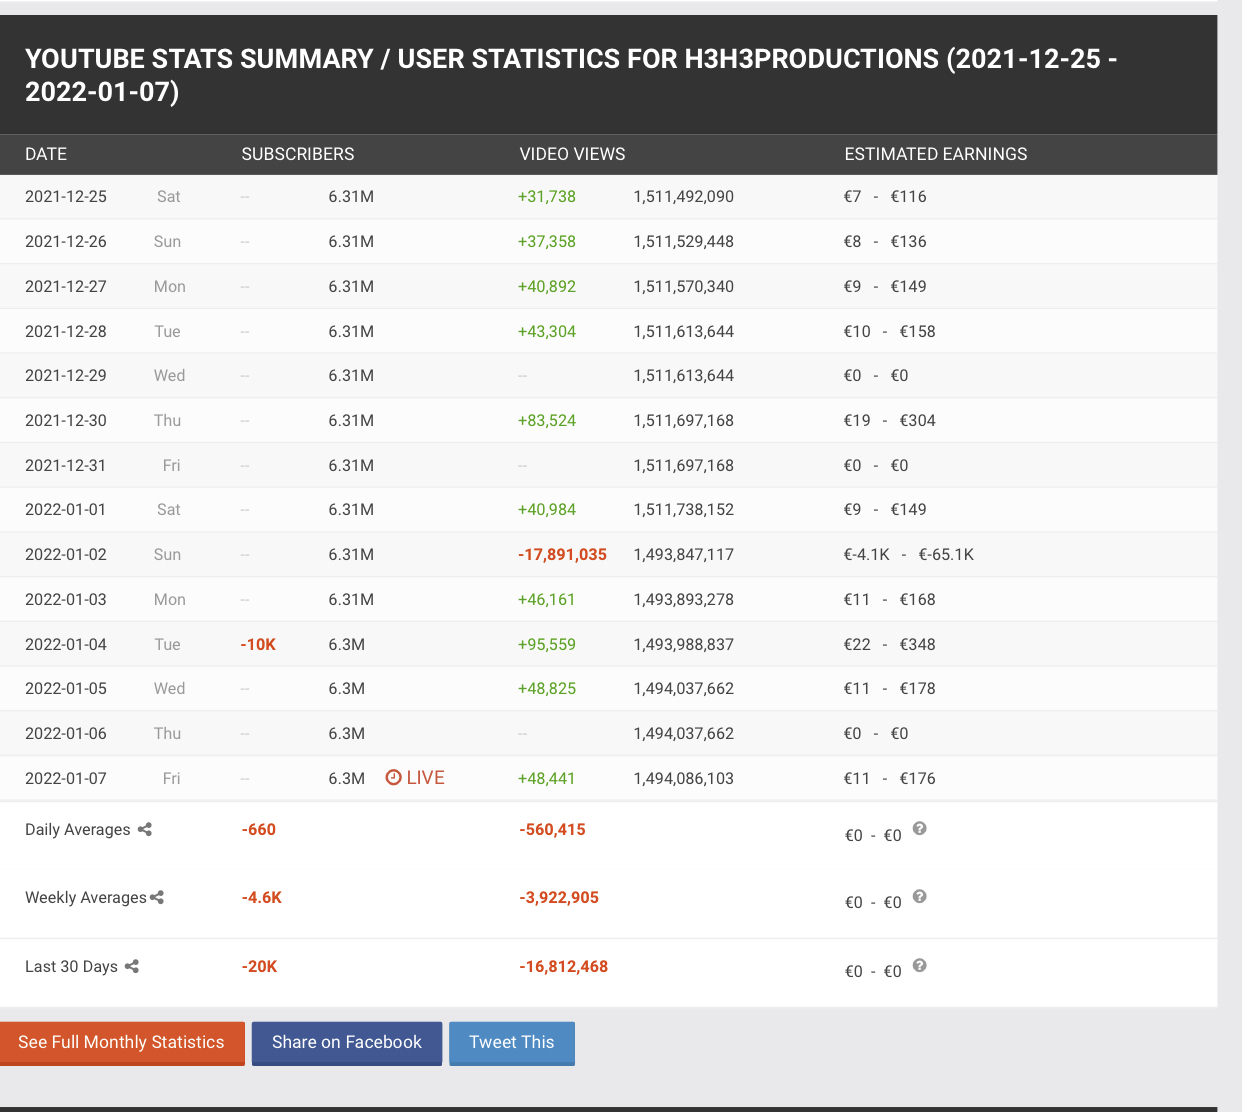Click share icon next to Weekly Averages
Screen dimensions: 1242x1112
pyautogui.click(x=157, y=897)
